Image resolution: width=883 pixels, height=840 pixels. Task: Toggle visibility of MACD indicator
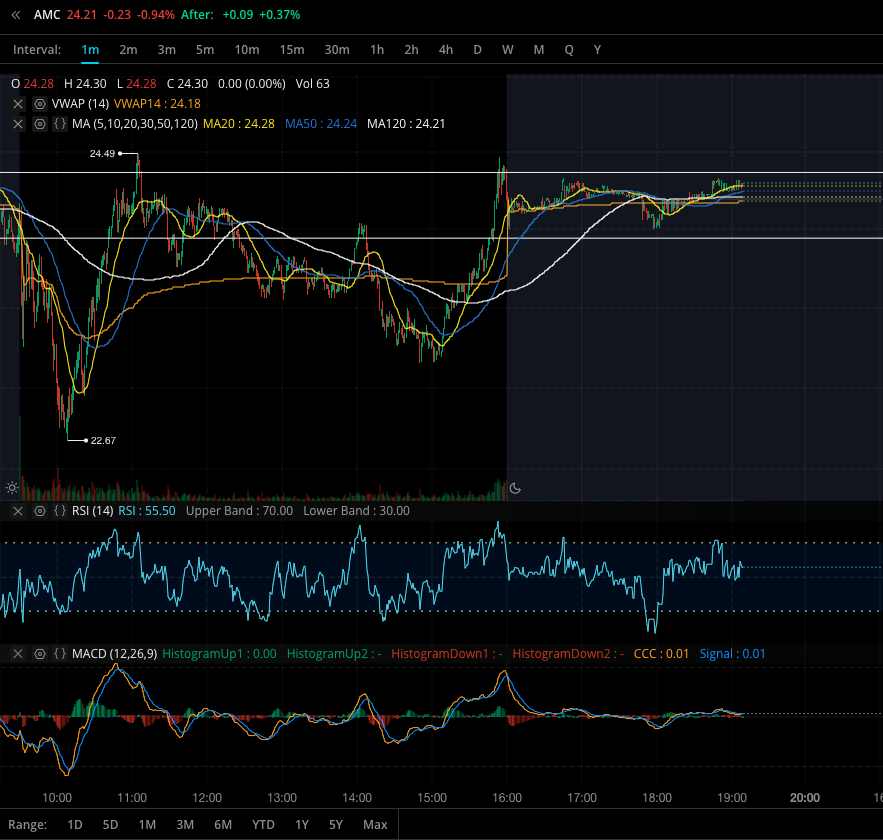coord(39,654)
